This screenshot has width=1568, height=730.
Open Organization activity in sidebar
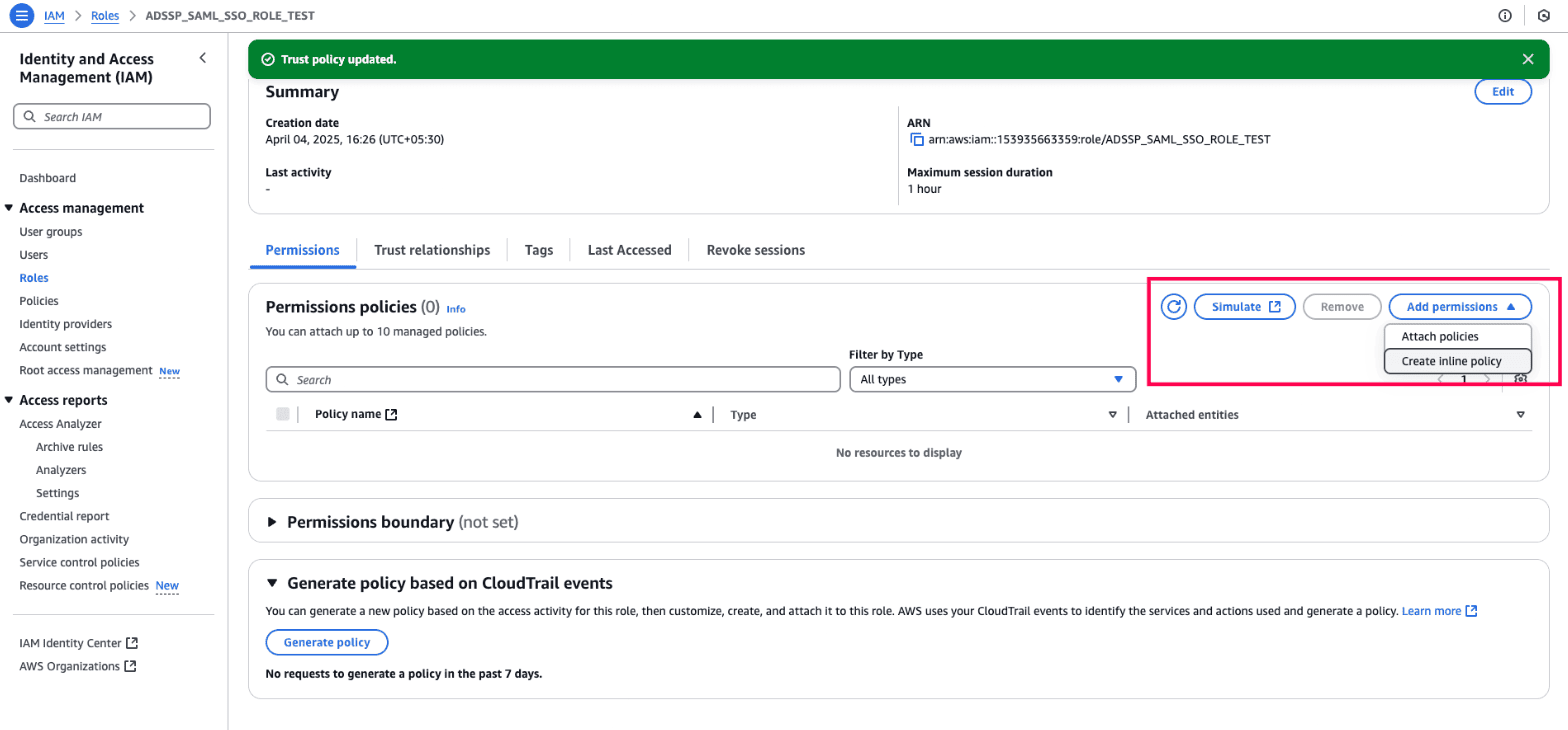click(74, 539)
